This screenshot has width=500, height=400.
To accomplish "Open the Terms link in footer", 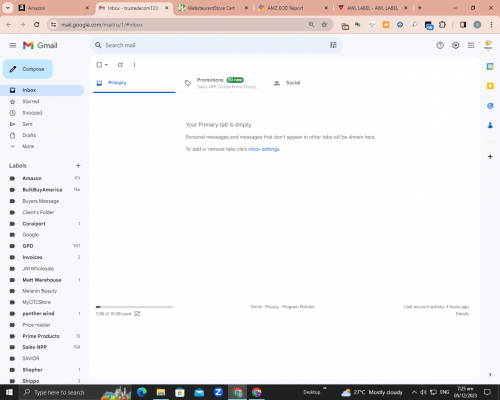I will click(x=256, y=307).
